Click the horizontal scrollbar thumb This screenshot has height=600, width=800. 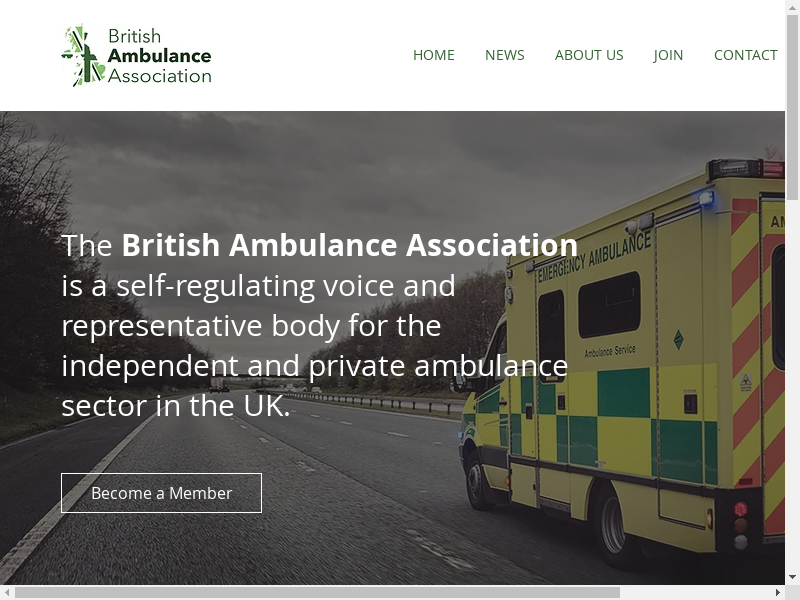pos(317,592)
